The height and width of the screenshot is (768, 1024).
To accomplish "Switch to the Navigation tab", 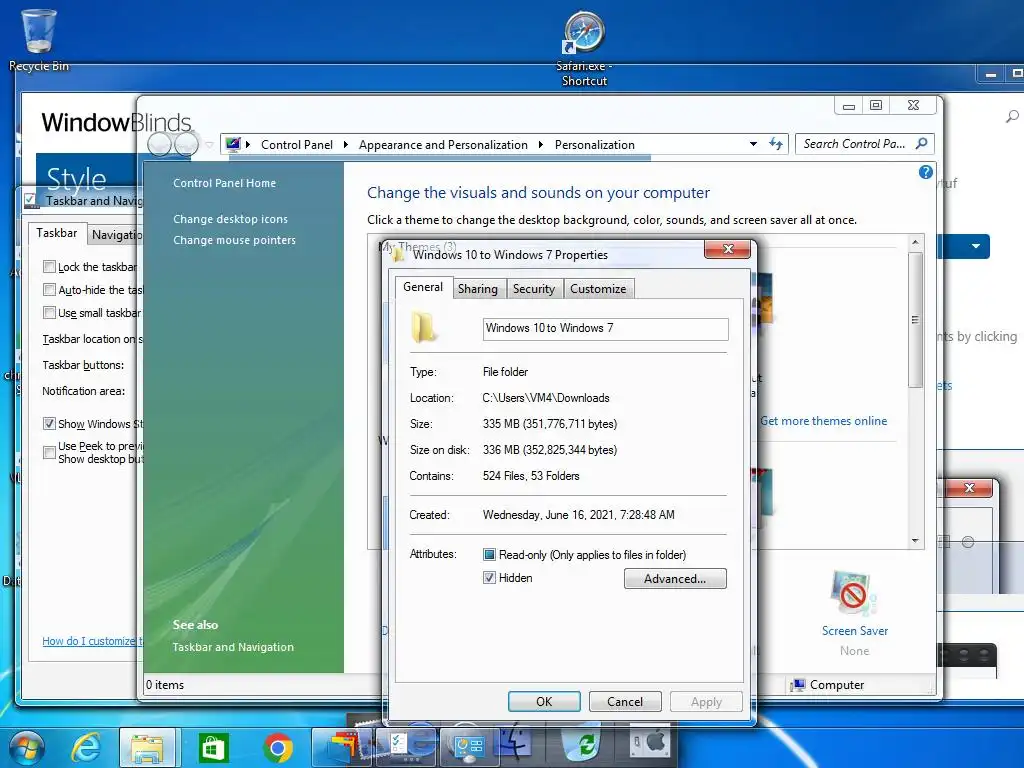I will 116,234.
